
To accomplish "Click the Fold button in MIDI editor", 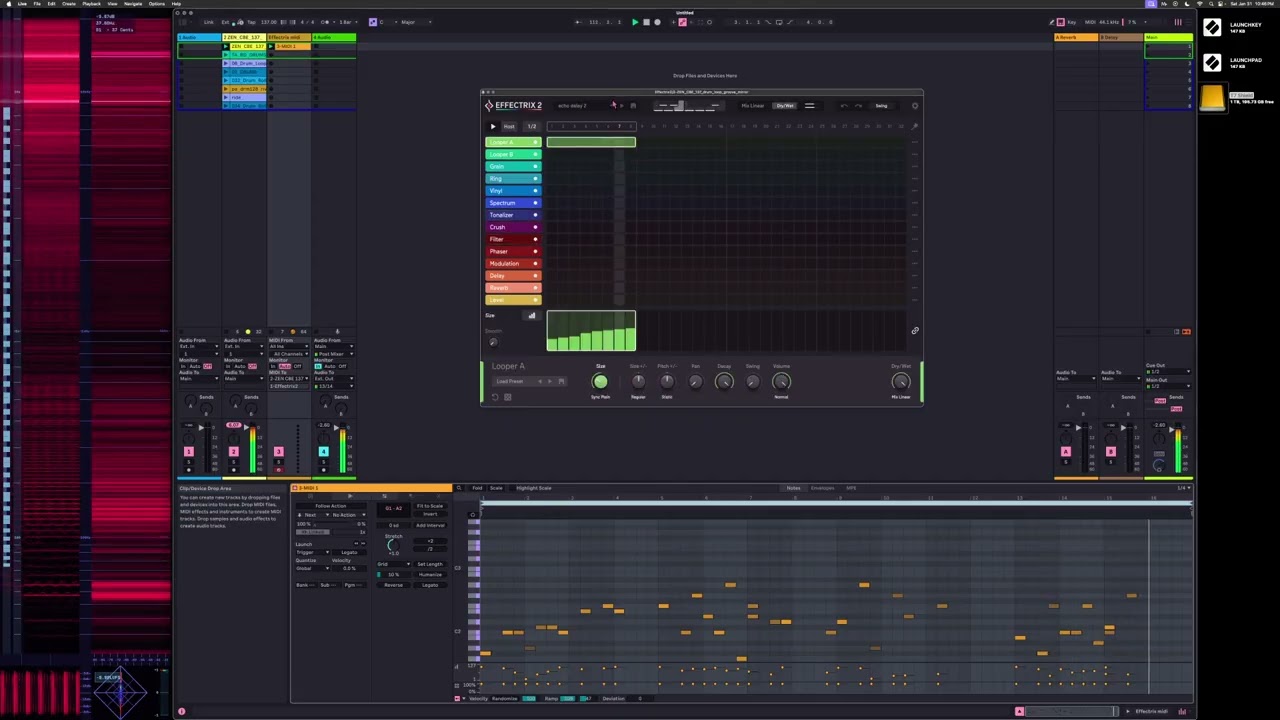I will coord(477,488).
